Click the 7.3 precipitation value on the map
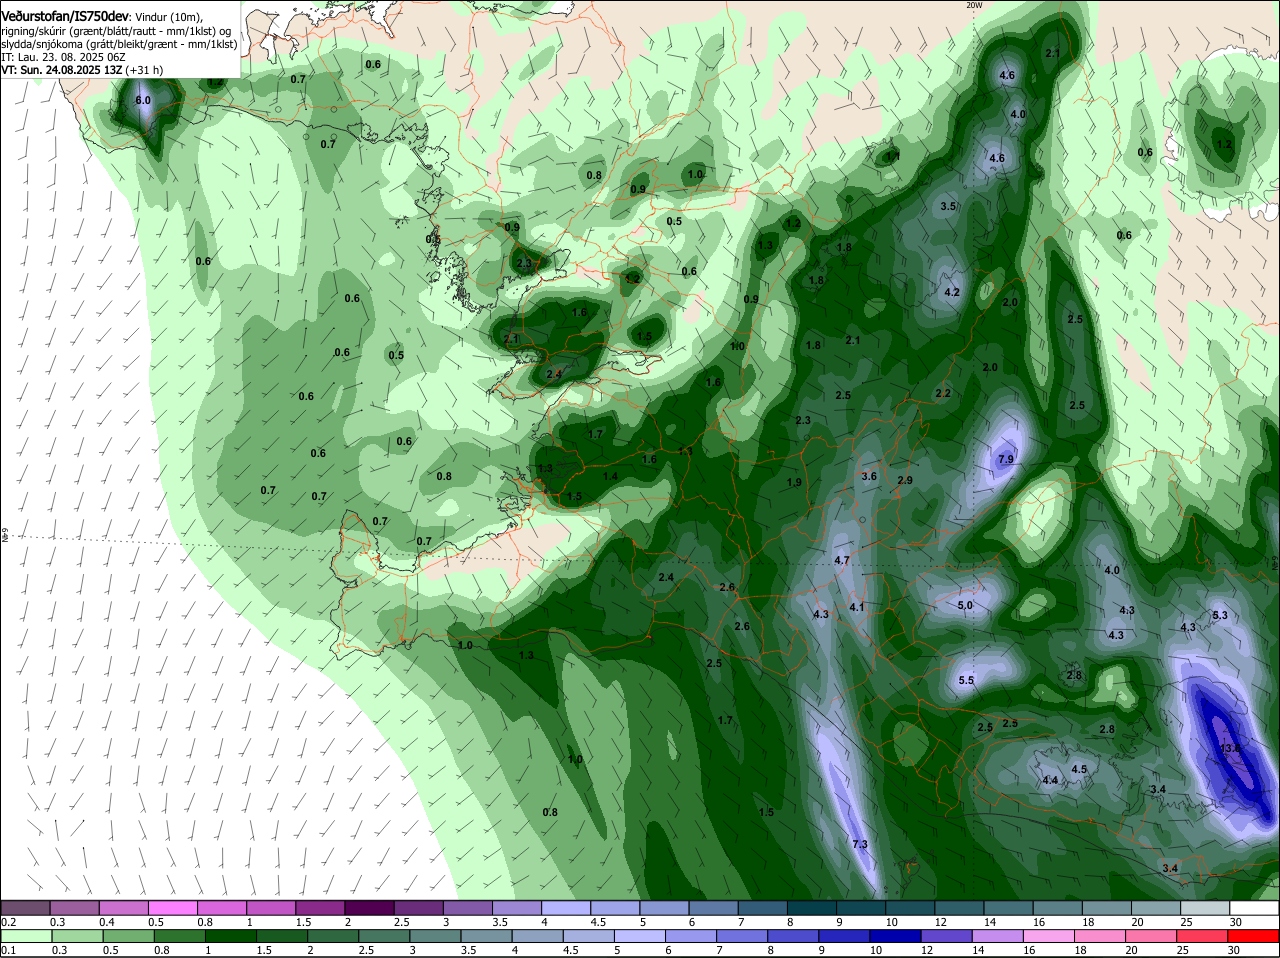Screen dimensions: 1280x958 (859, 845)
